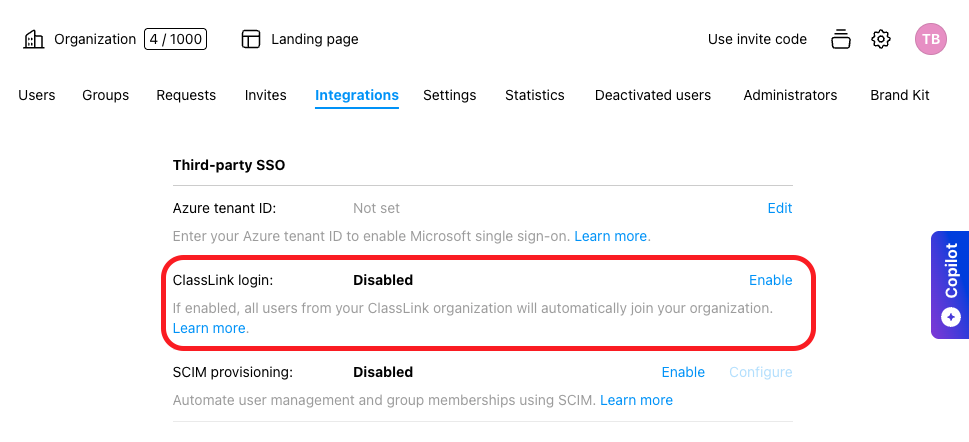Go to the Requests tab
This screenshot has width=969, height=442.
tap(186, 95)
